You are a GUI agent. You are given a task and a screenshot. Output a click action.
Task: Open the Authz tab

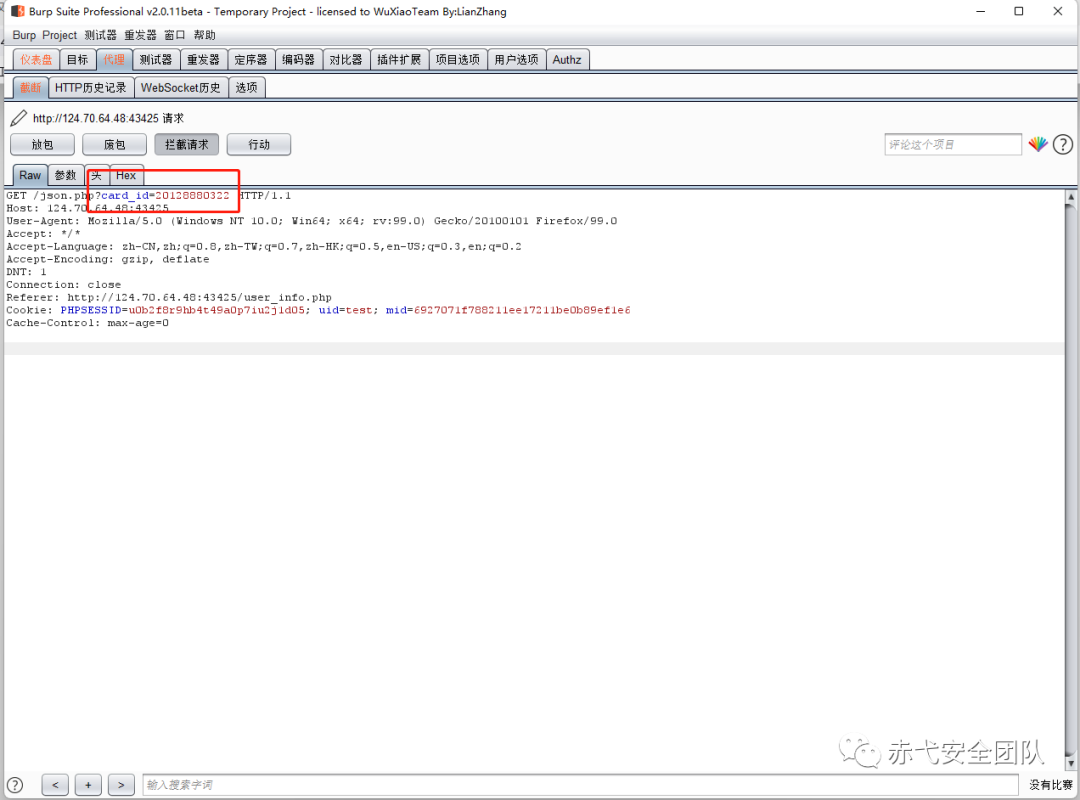tap(567, 60)
